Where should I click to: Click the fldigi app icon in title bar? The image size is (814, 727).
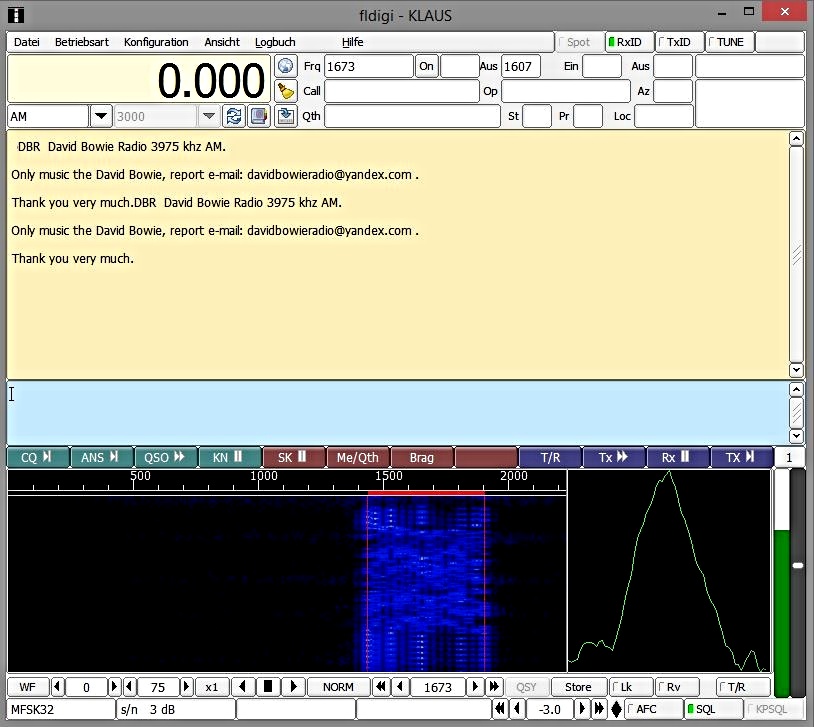click(16, 15)
